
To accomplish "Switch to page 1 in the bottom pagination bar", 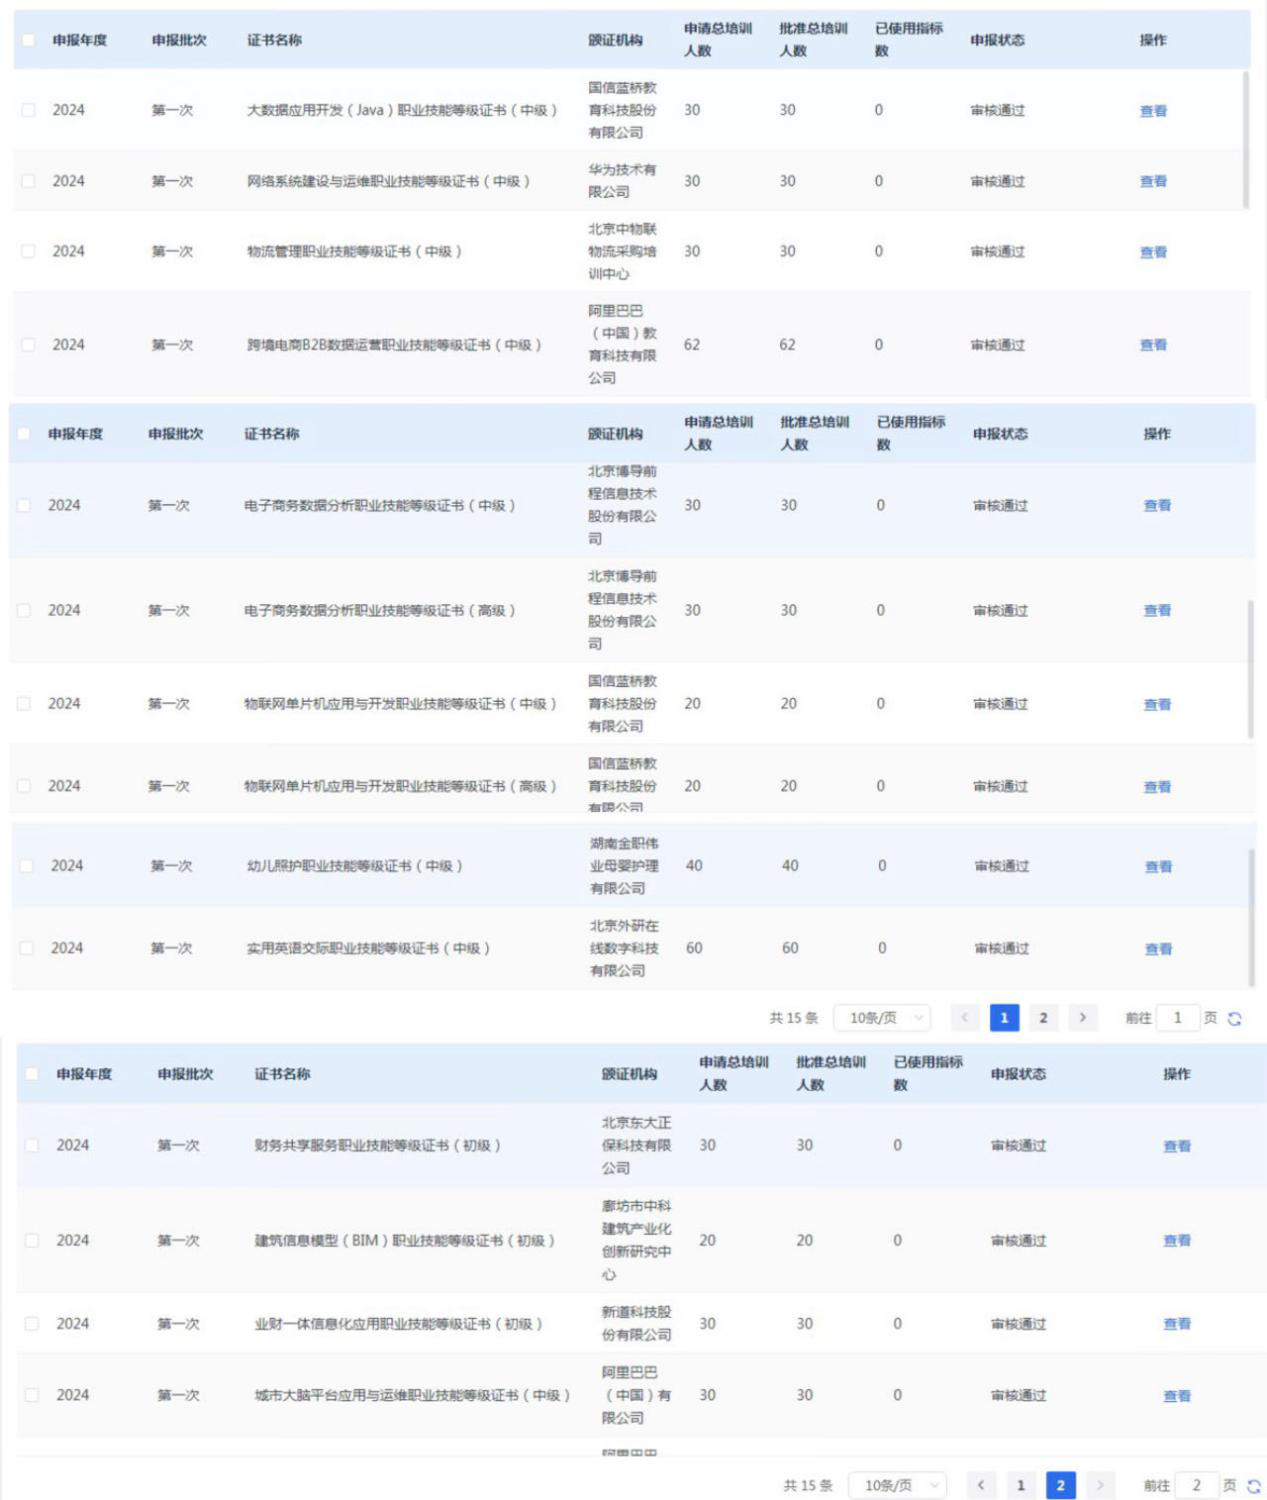I will click(x=1021, y=1485).
